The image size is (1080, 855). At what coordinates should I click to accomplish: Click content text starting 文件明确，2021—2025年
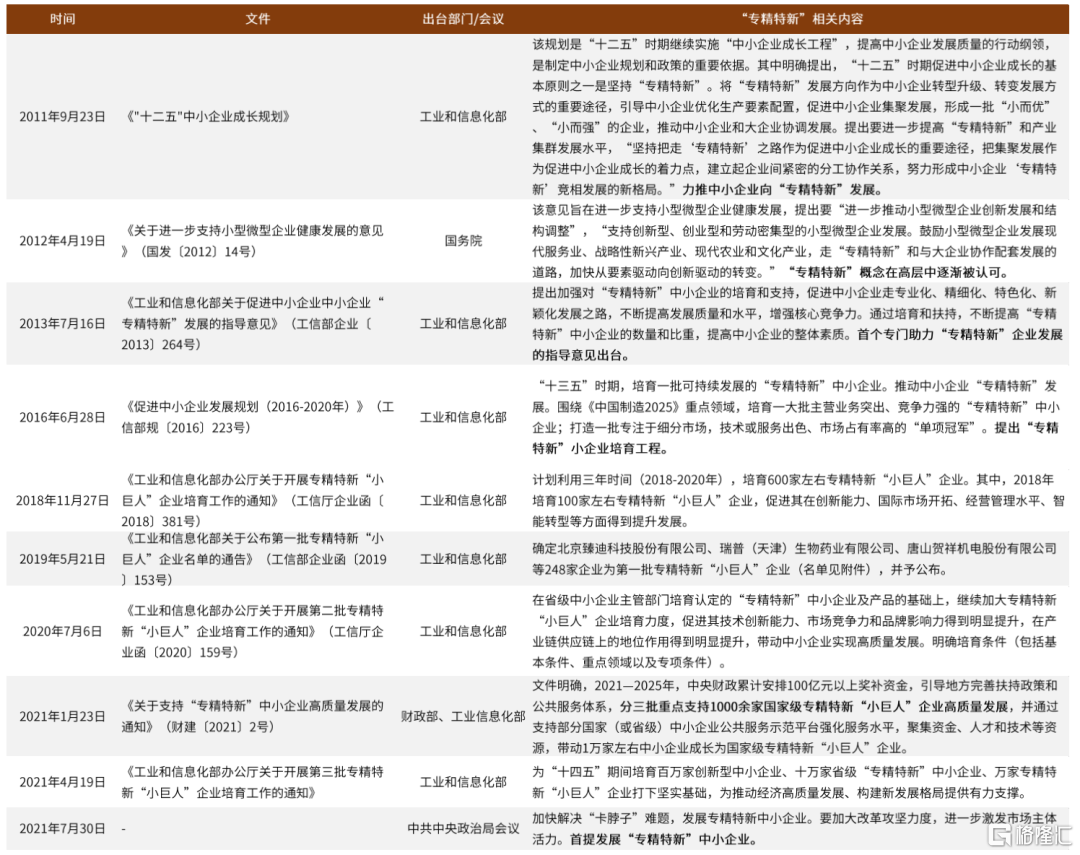(794, 717)
